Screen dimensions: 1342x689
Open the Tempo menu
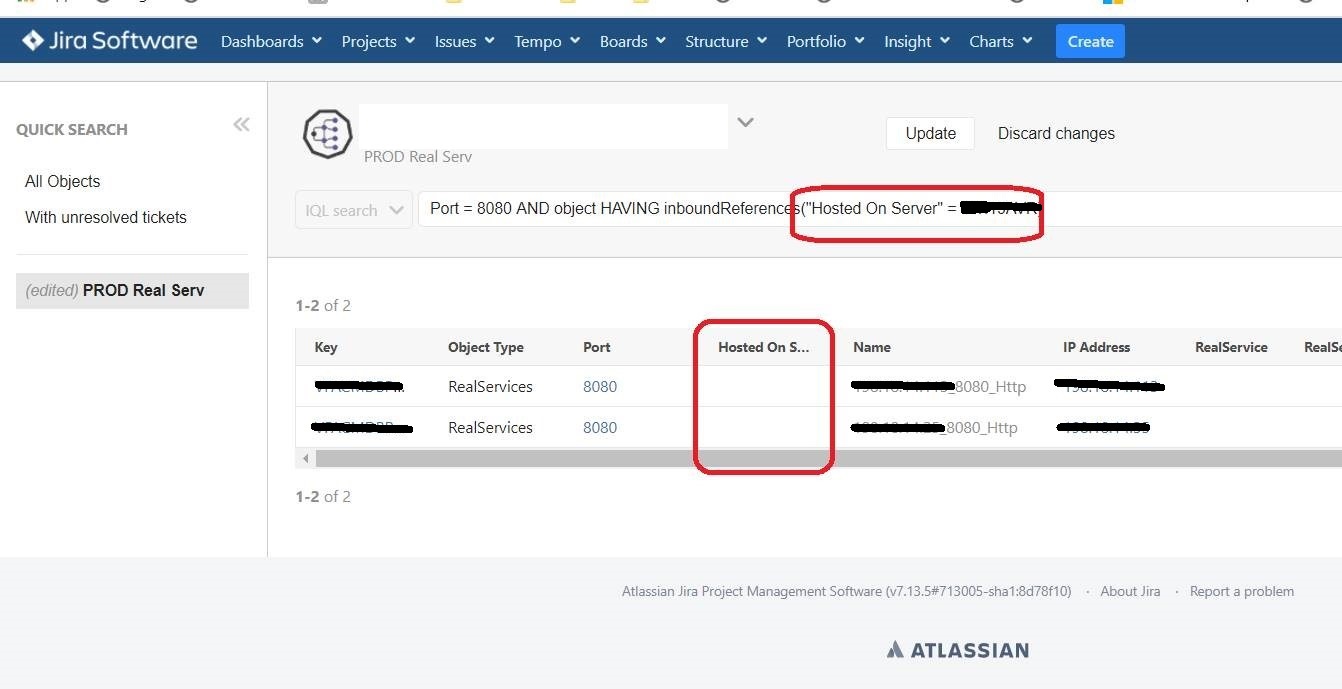coord(547,41)
